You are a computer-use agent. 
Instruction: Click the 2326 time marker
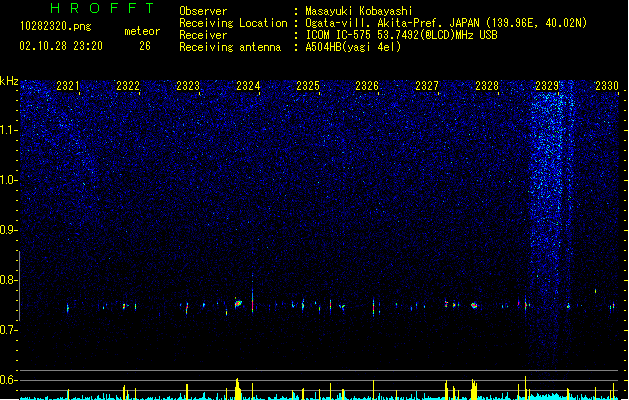(367, 86)
